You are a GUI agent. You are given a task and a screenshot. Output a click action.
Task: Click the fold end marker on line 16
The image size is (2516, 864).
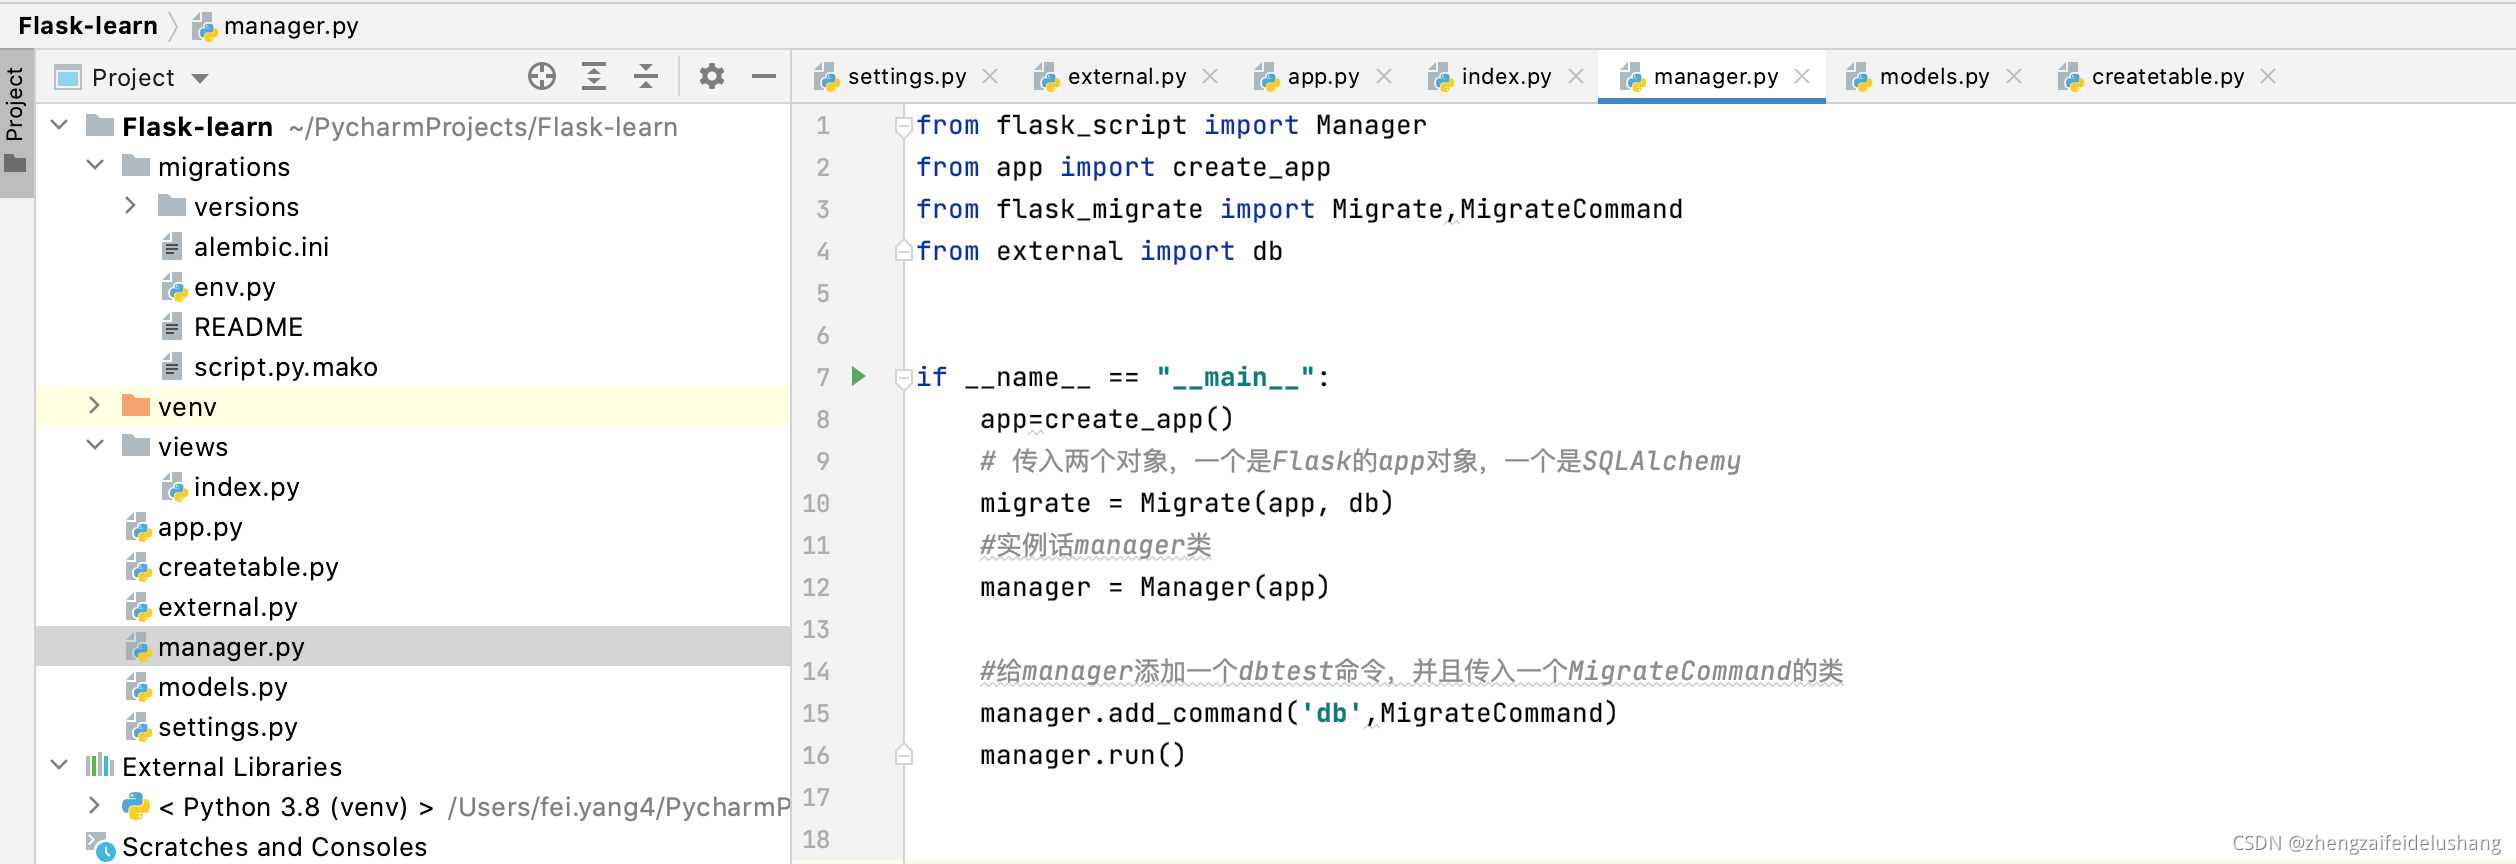[904, 755]
